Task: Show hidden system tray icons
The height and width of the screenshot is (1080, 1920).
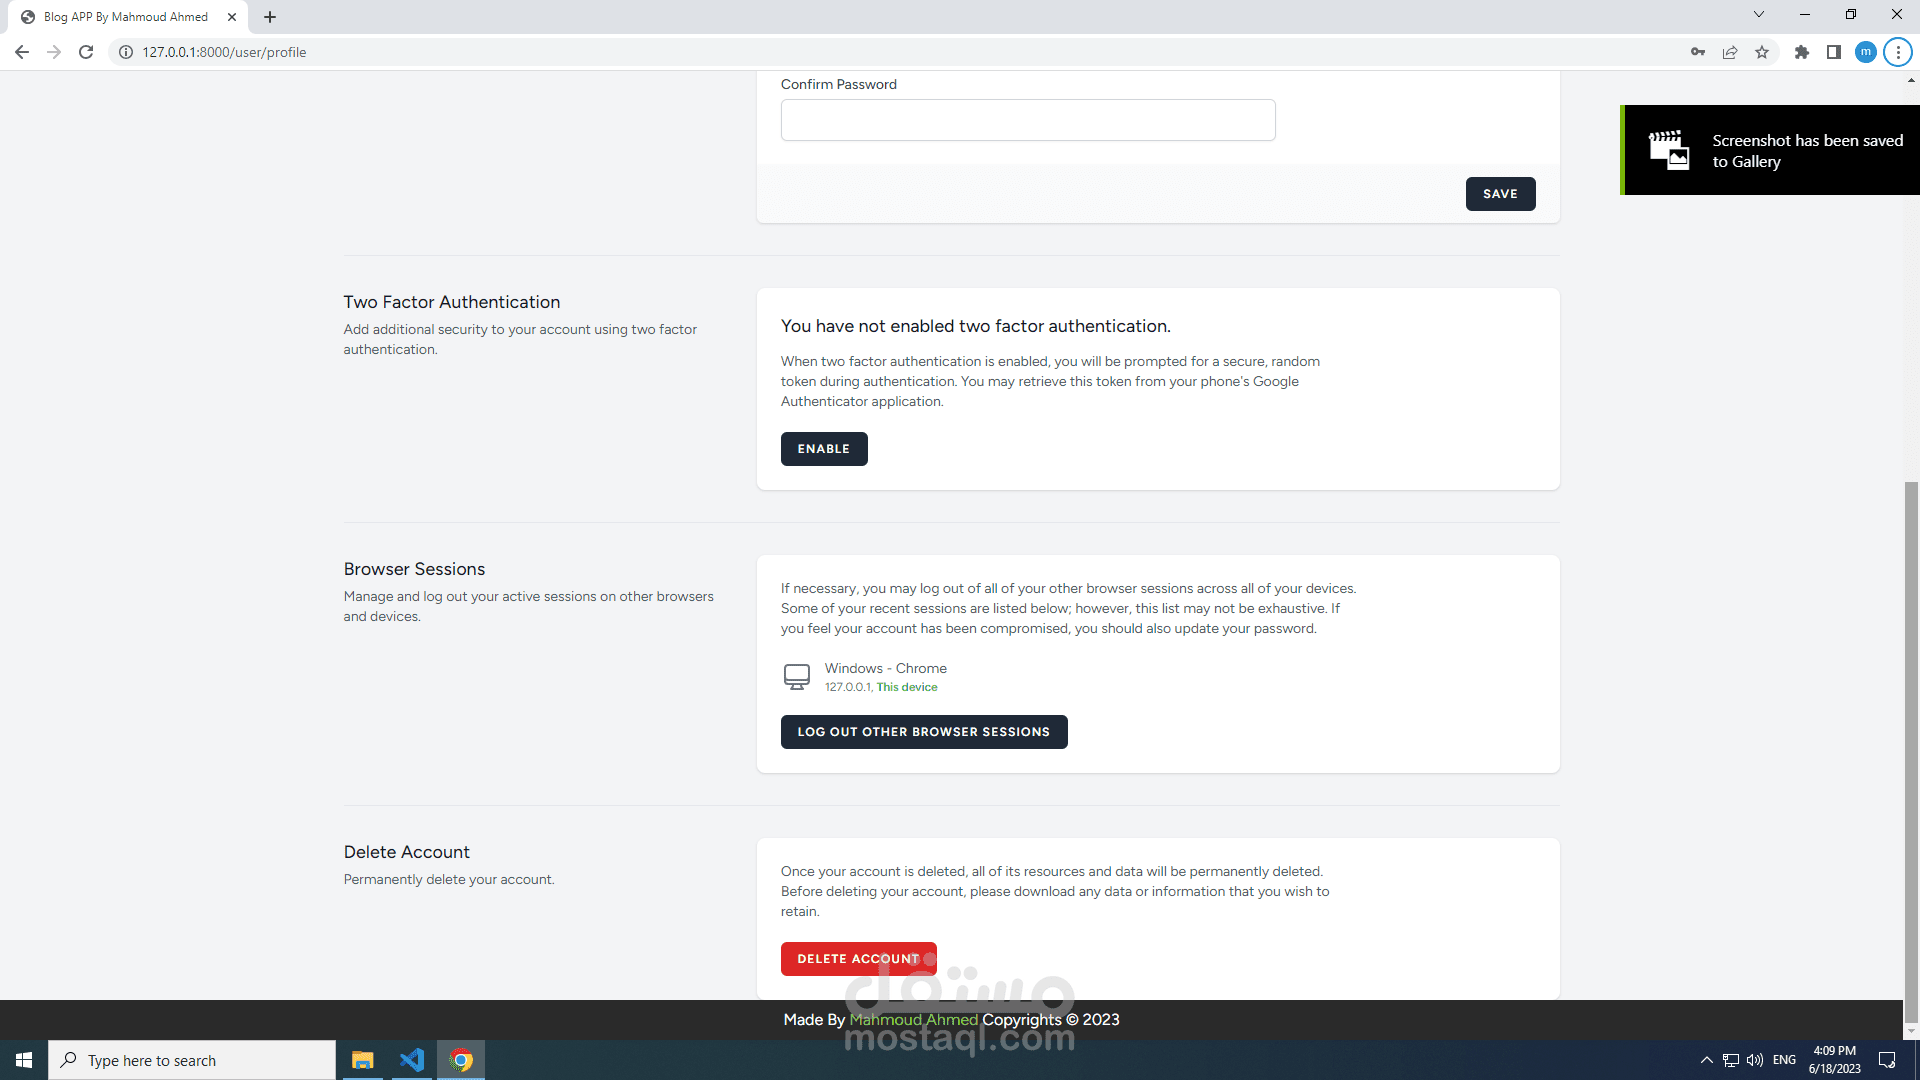Action: click(1706, 1060)
